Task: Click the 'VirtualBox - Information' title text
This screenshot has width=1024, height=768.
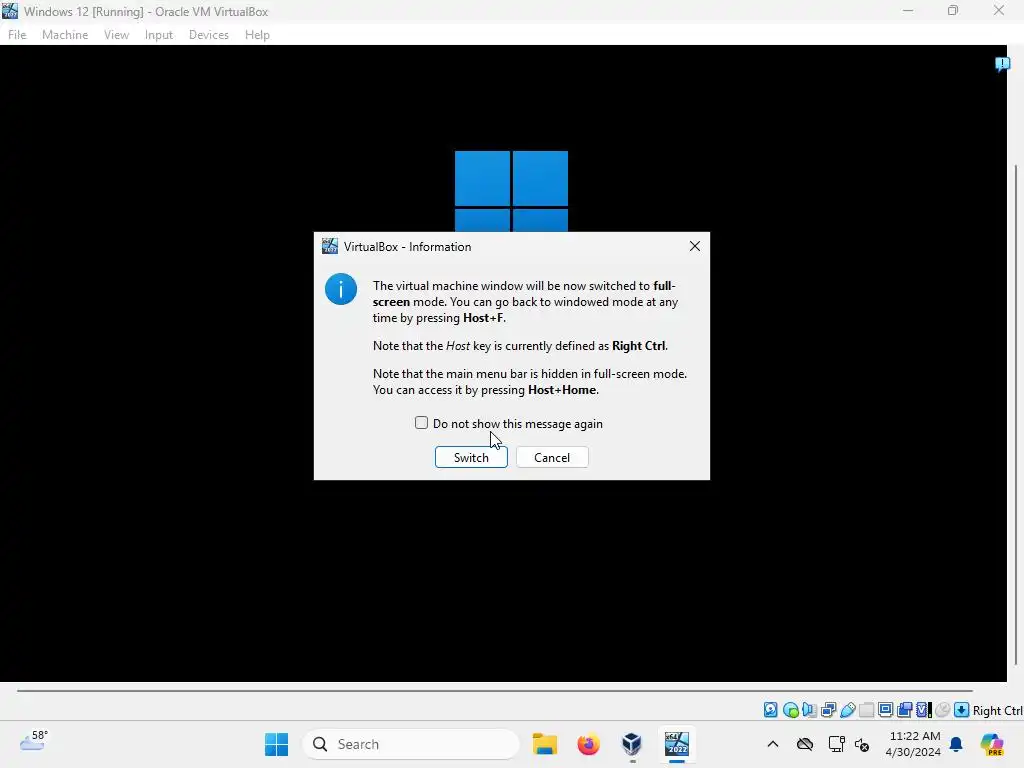Action: [x=408, y=247]
